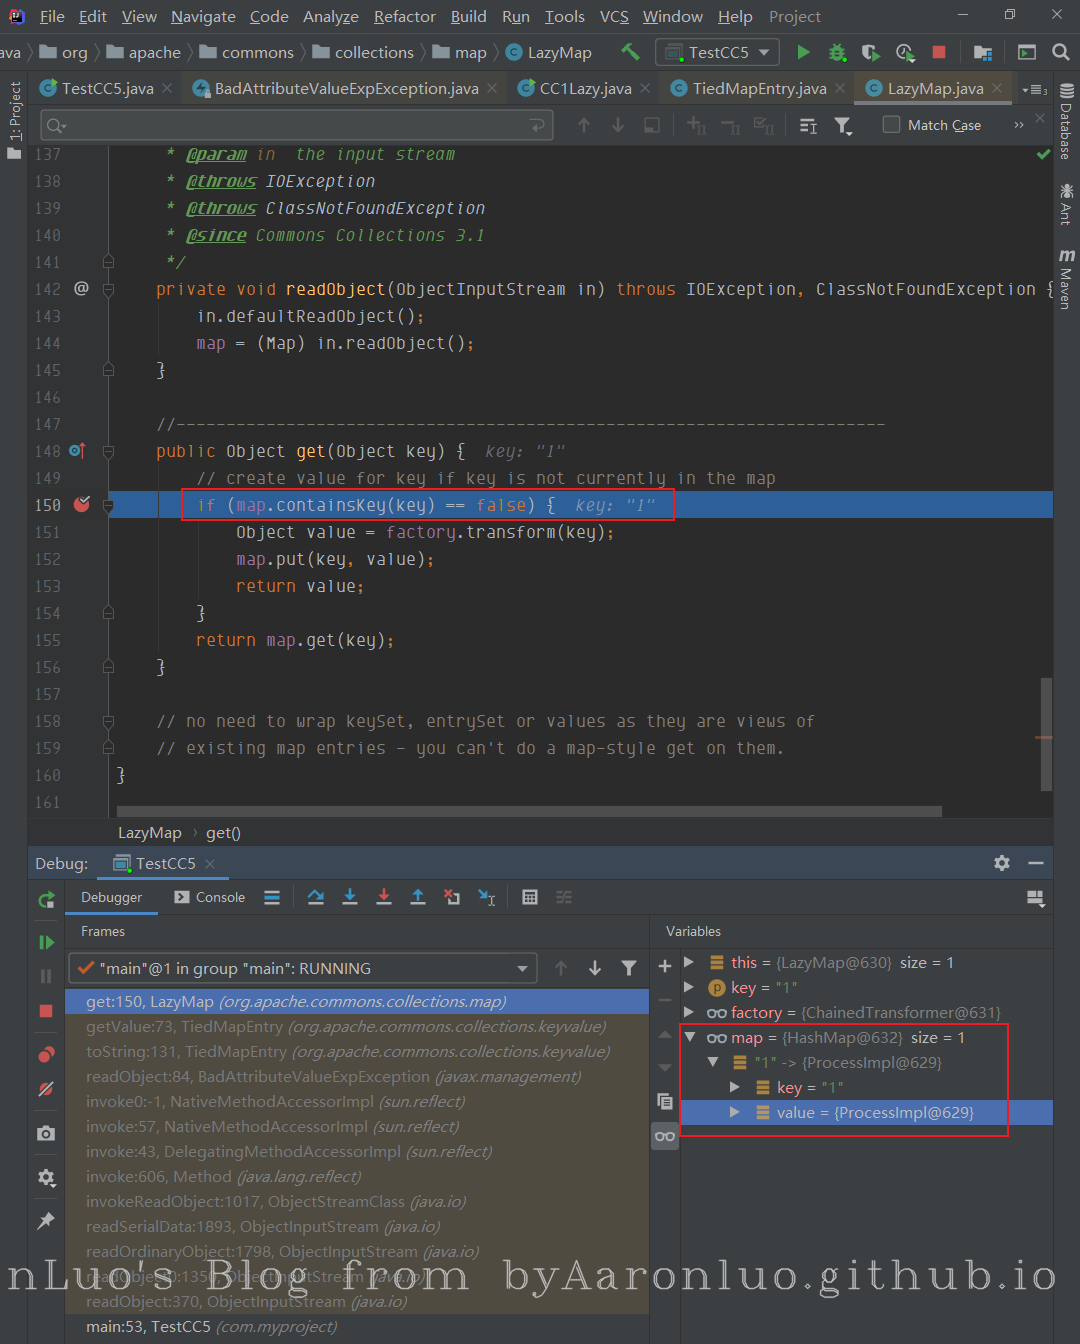
Task: Click the Evaluate Expression calculator icon
Action: point(530,897)
